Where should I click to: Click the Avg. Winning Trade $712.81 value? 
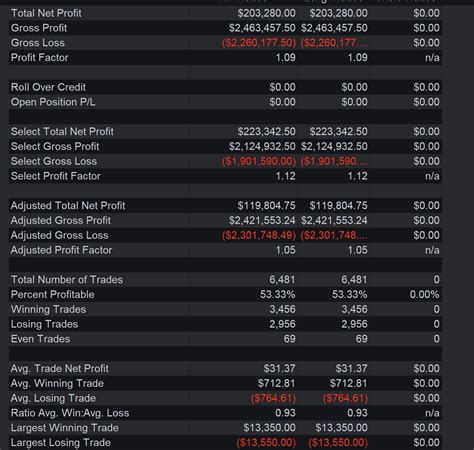pyautogui.click(x=276, y=383)
